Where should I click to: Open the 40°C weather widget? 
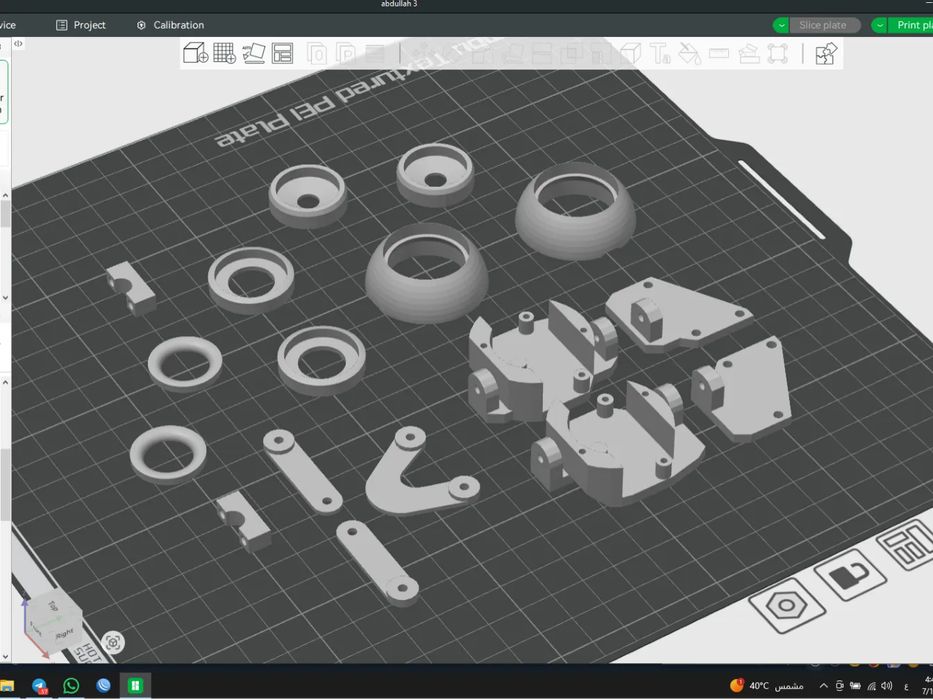coord(767,686)
